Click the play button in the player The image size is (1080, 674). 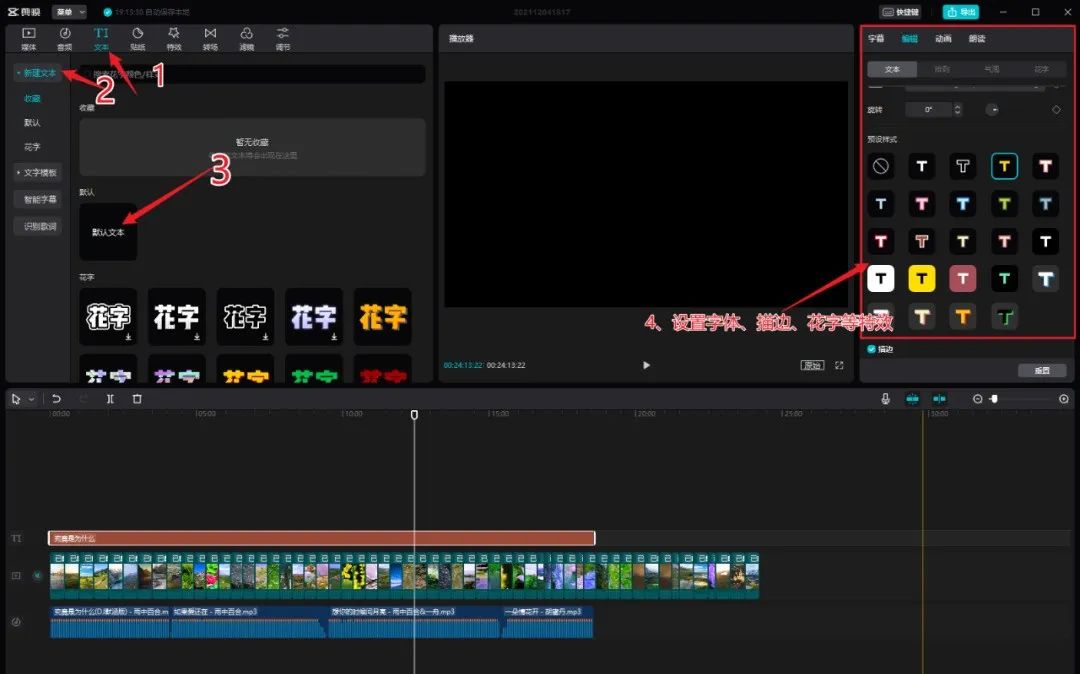[x=646, y=365]
